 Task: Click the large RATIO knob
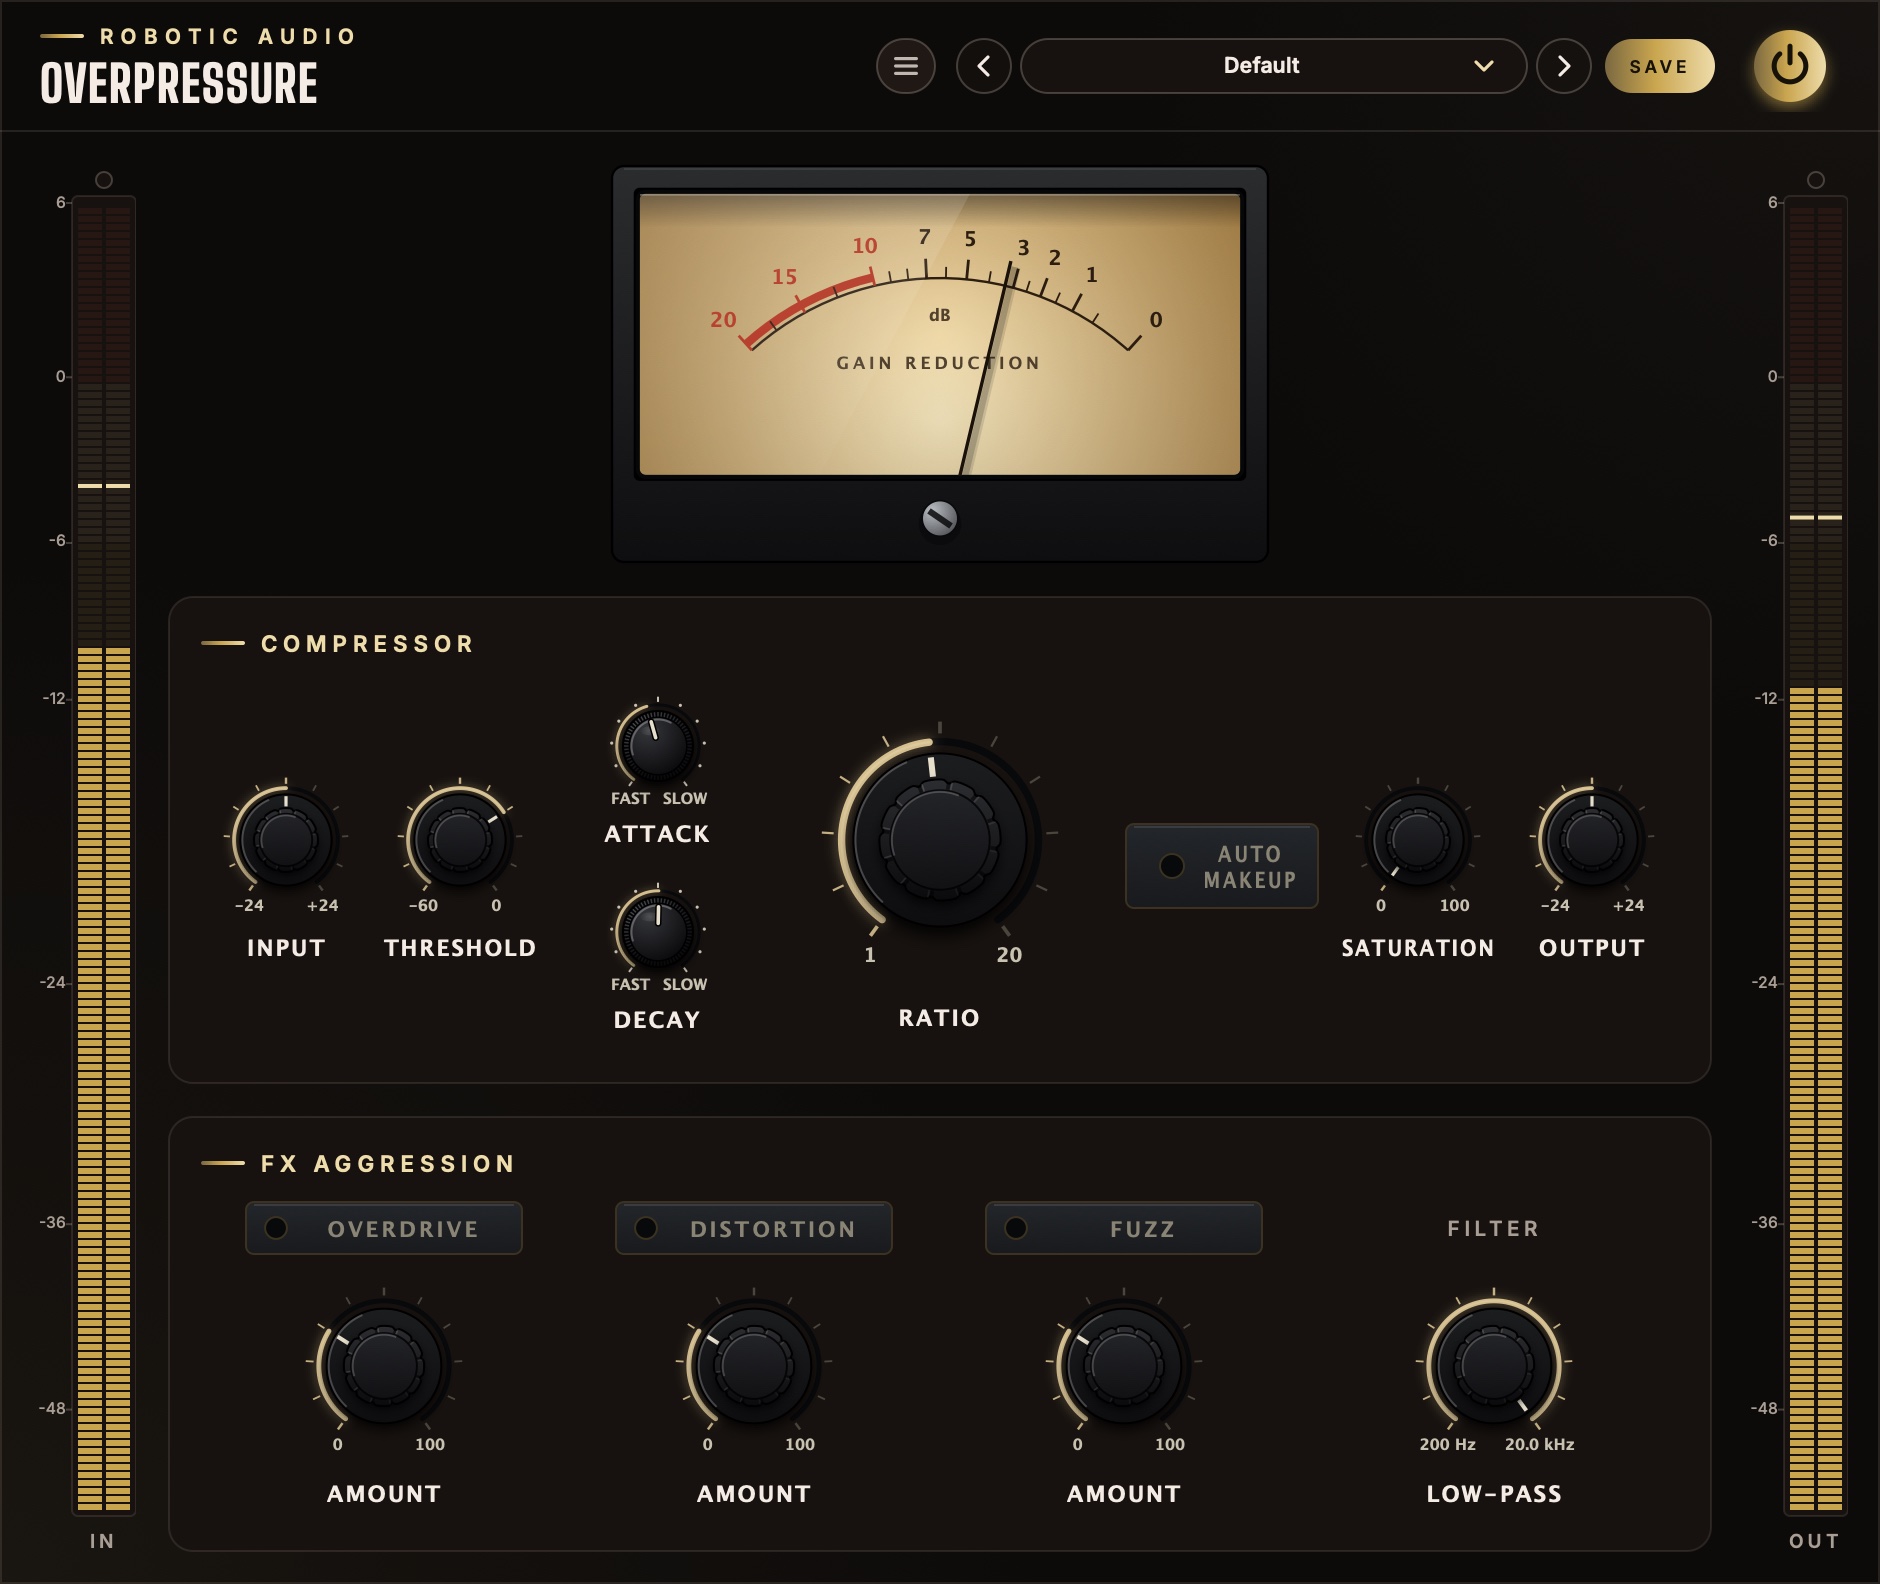tap(939, 838)
